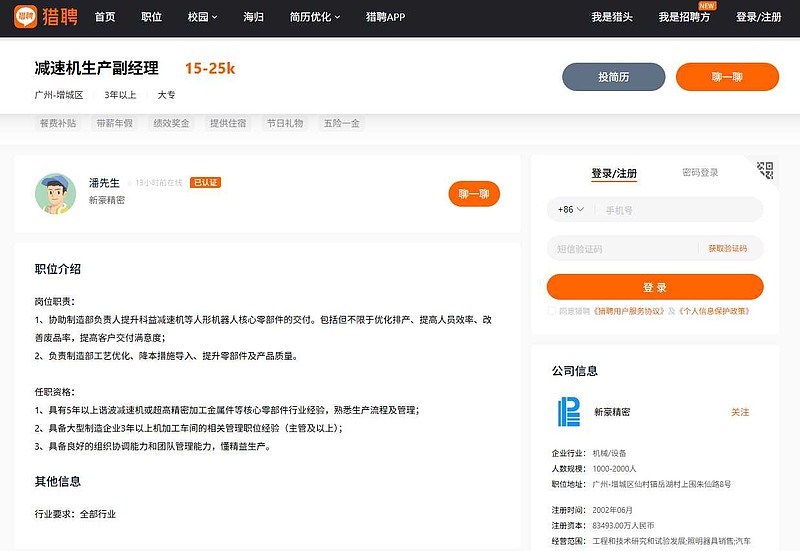
Task: Agree to the user agreement checkbox
Action: coord(552,311)
